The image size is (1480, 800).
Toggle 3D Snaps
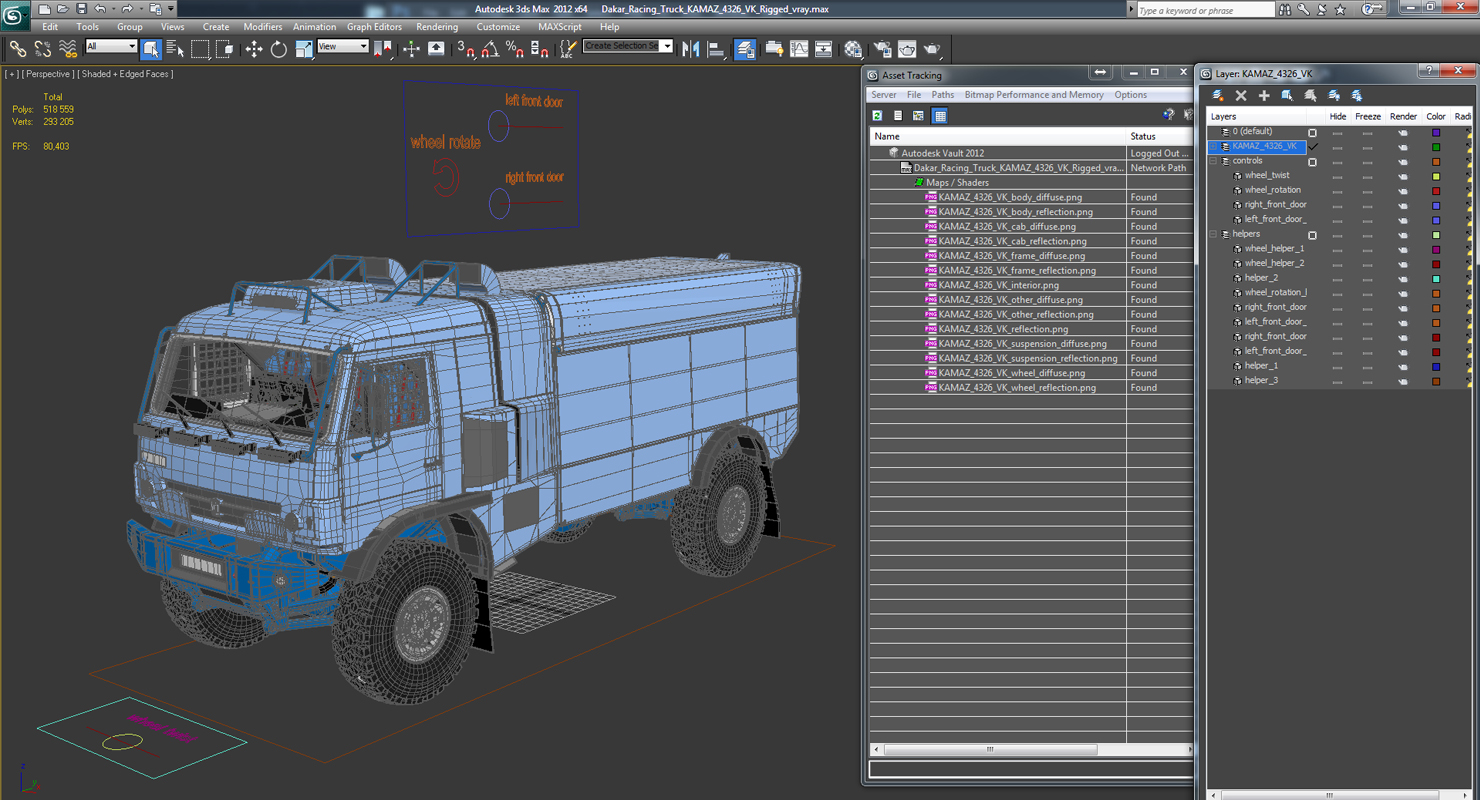tap(465, 48)
